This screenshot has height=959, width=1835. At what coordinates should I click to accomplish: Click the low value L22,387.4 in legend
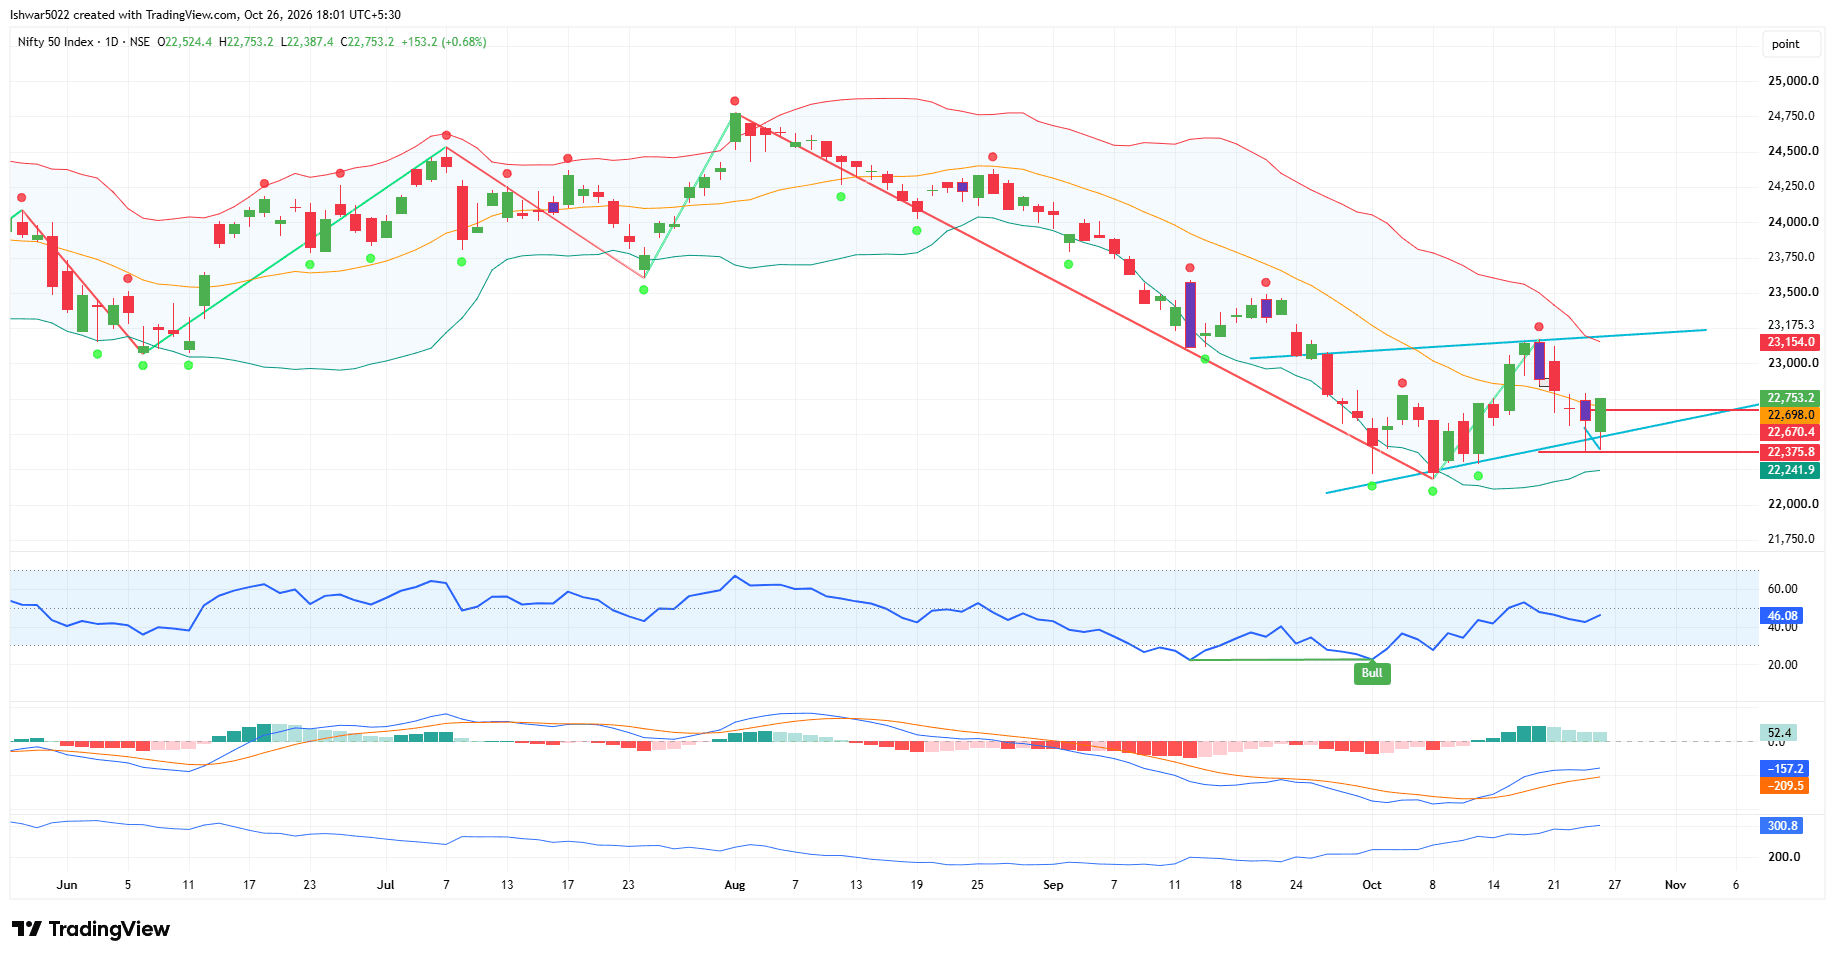tap(307, 42)
